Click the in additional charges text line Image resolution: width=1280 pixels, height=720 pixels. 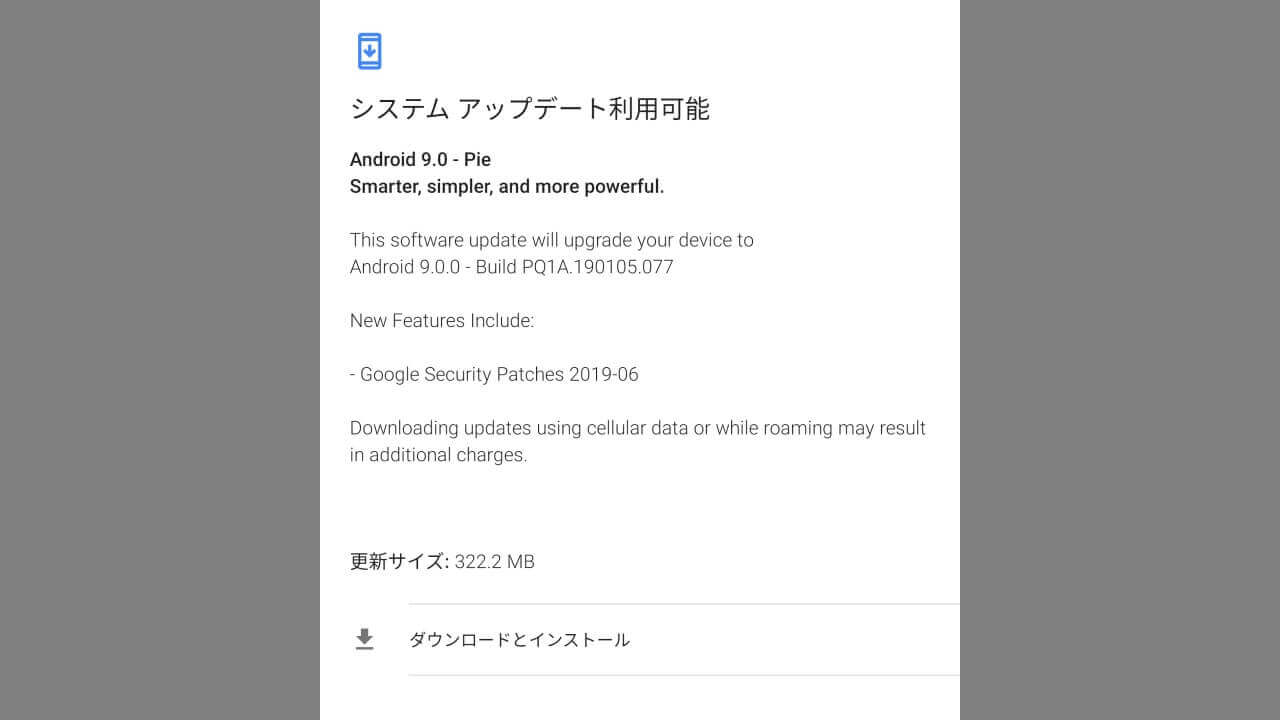click(x=438, y=455)
